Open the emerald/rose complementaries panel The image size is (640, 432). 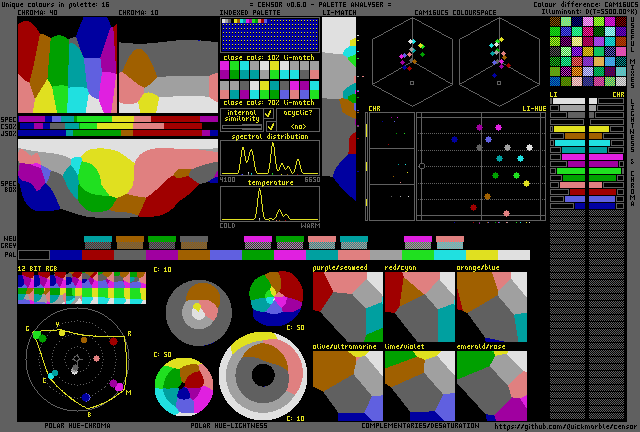(492, 386)
